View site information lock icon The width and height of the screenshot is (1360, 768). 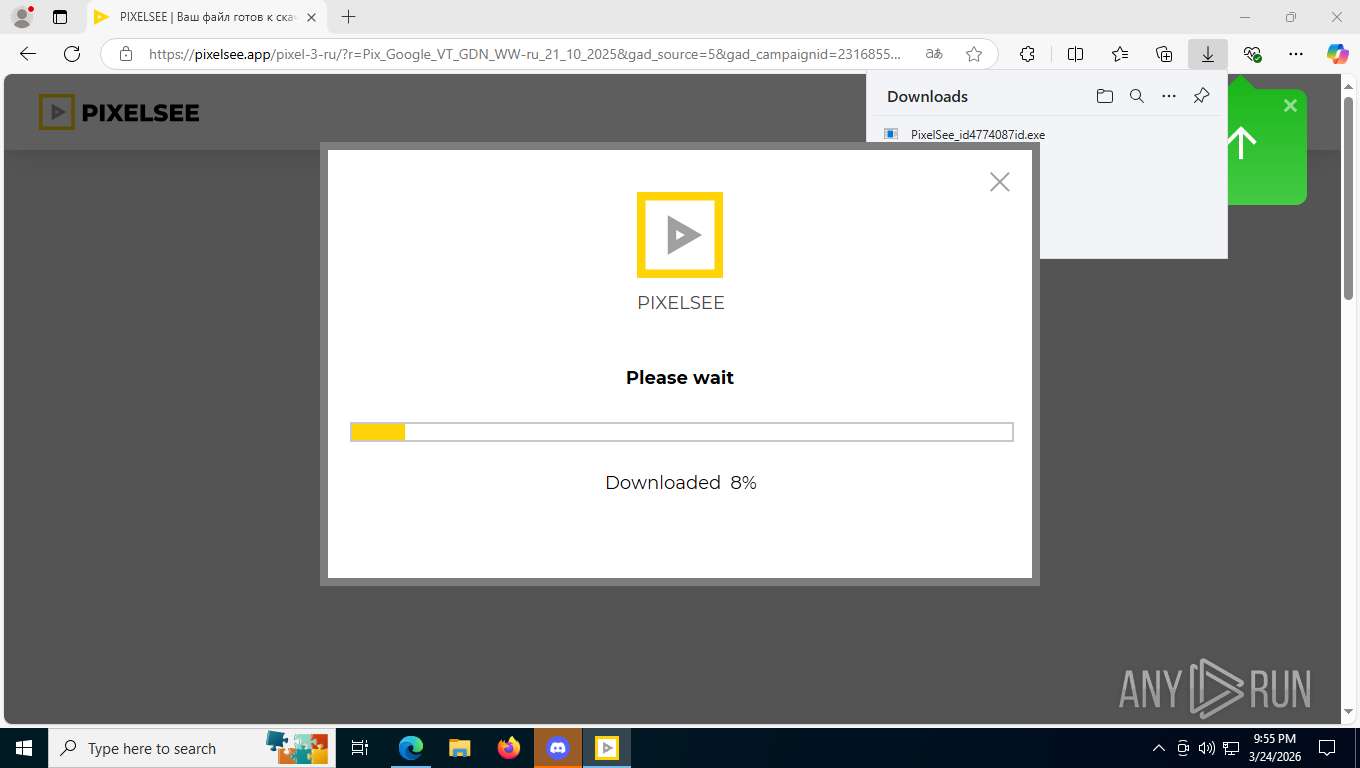(125, 54)
